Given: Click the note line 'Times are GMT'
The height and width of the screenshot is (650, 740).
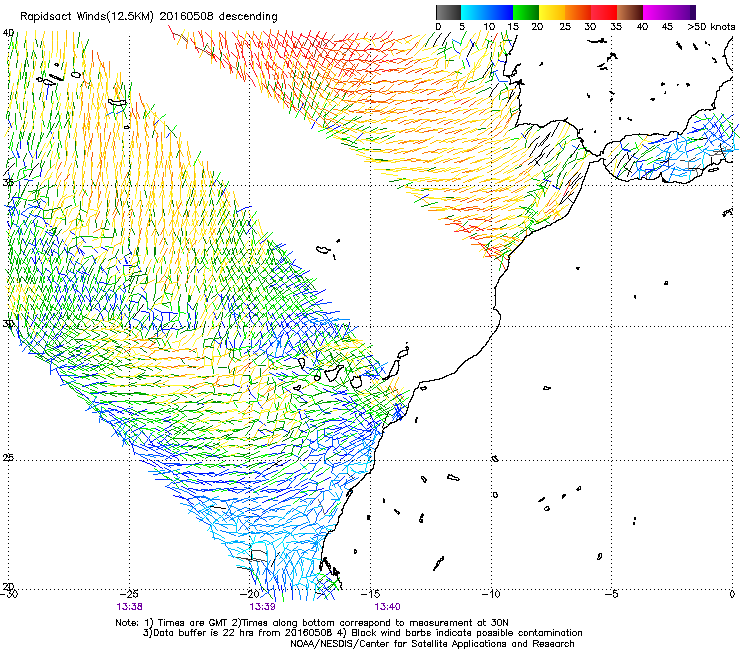Looking at the screenshot, I should coord(191,623).
